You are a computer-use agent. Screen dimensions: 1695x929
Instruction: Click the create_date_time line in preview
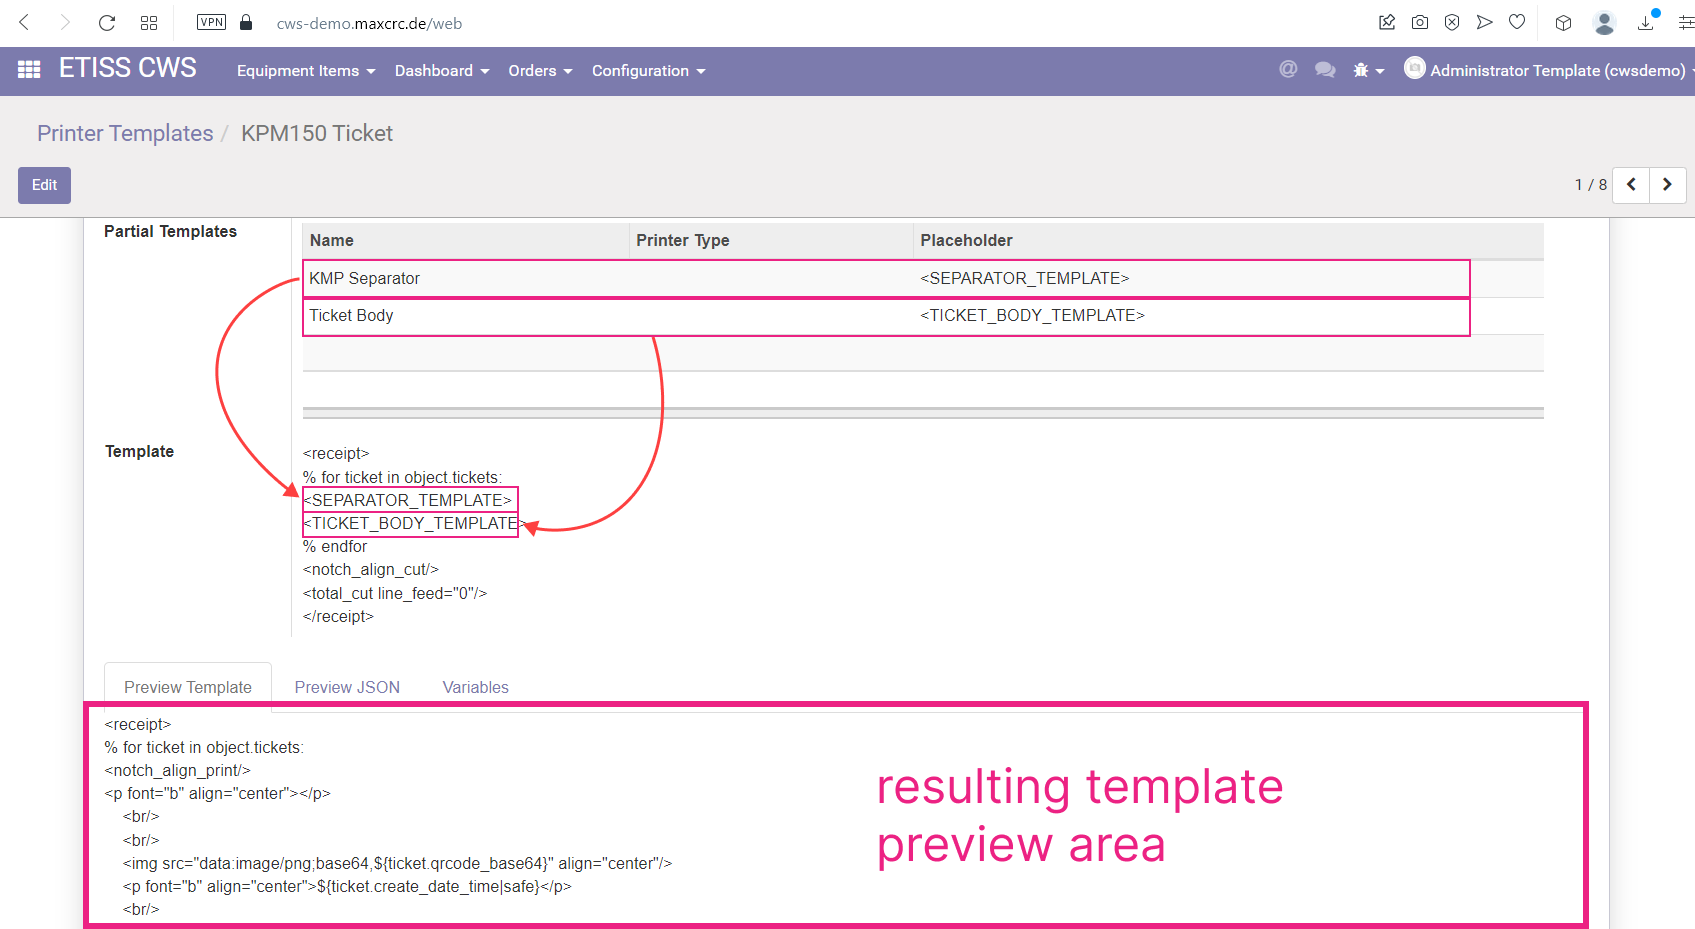(x=347, y=886)
